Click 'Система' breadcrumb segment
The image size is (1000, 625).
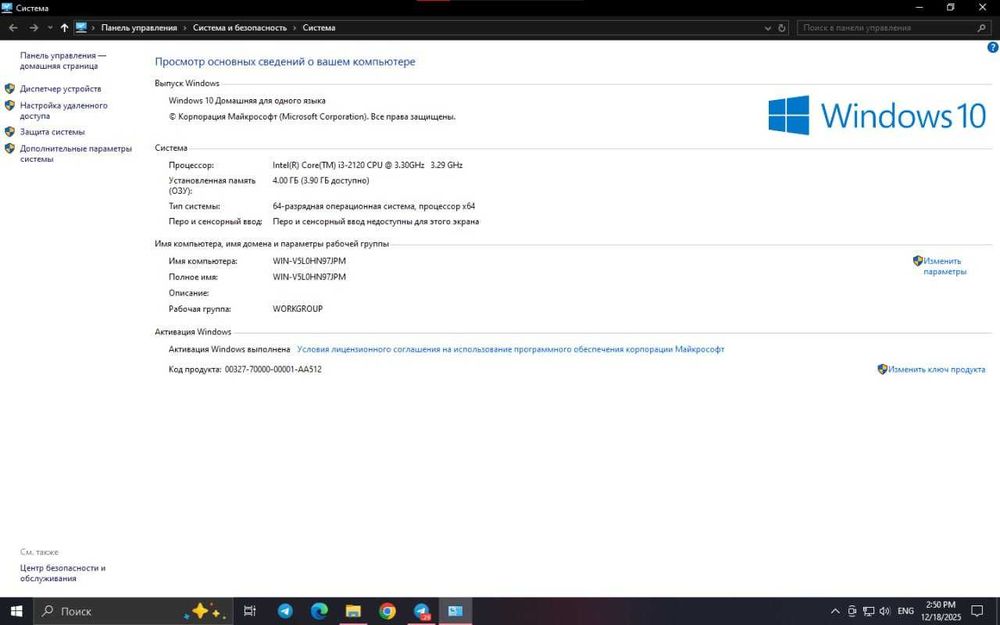pos(319,28)
